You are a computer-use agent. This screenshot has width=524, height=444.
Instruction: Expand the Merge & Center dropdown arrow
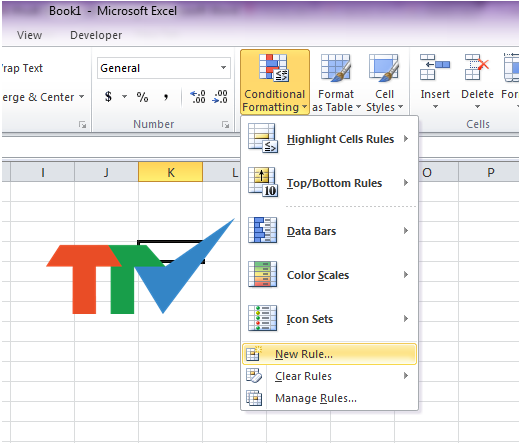[x=82, y=97]
